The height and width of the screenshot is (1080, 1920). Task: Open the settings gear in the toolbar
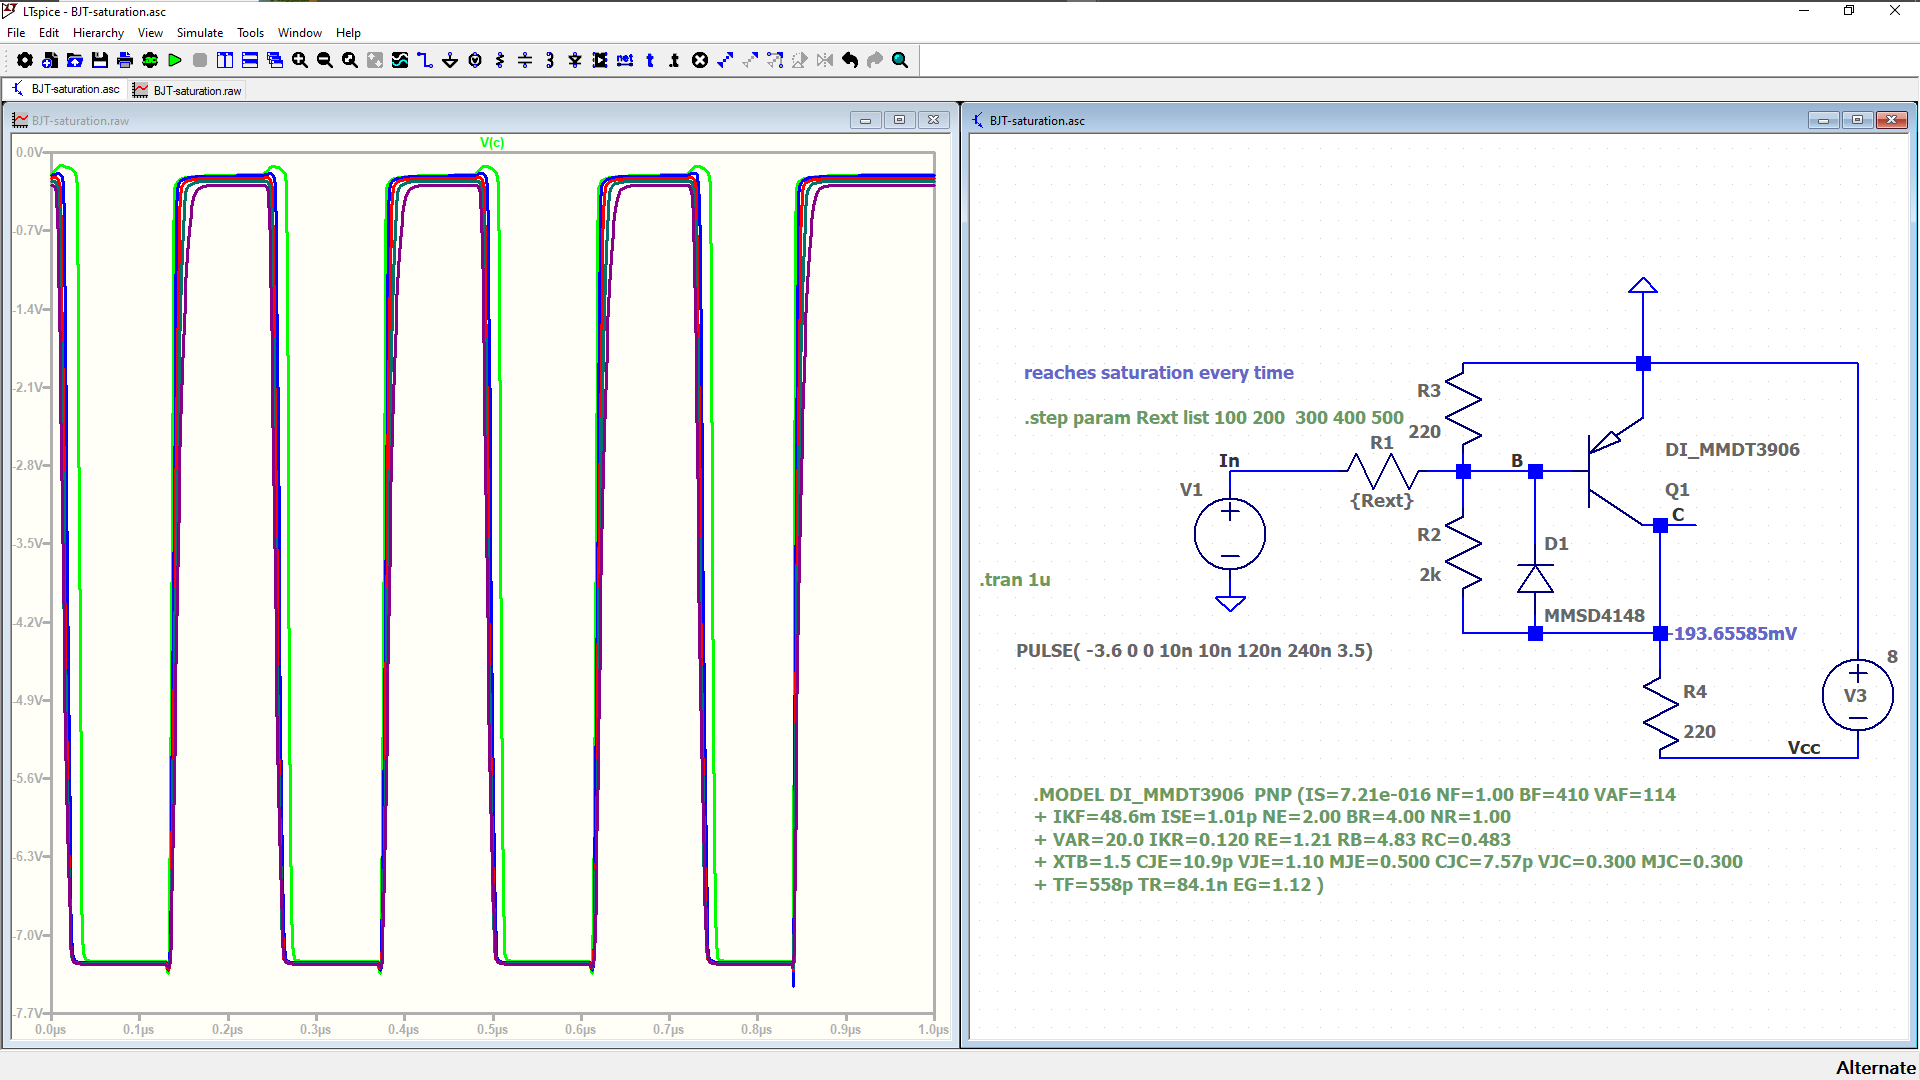(x=25, y=60)
